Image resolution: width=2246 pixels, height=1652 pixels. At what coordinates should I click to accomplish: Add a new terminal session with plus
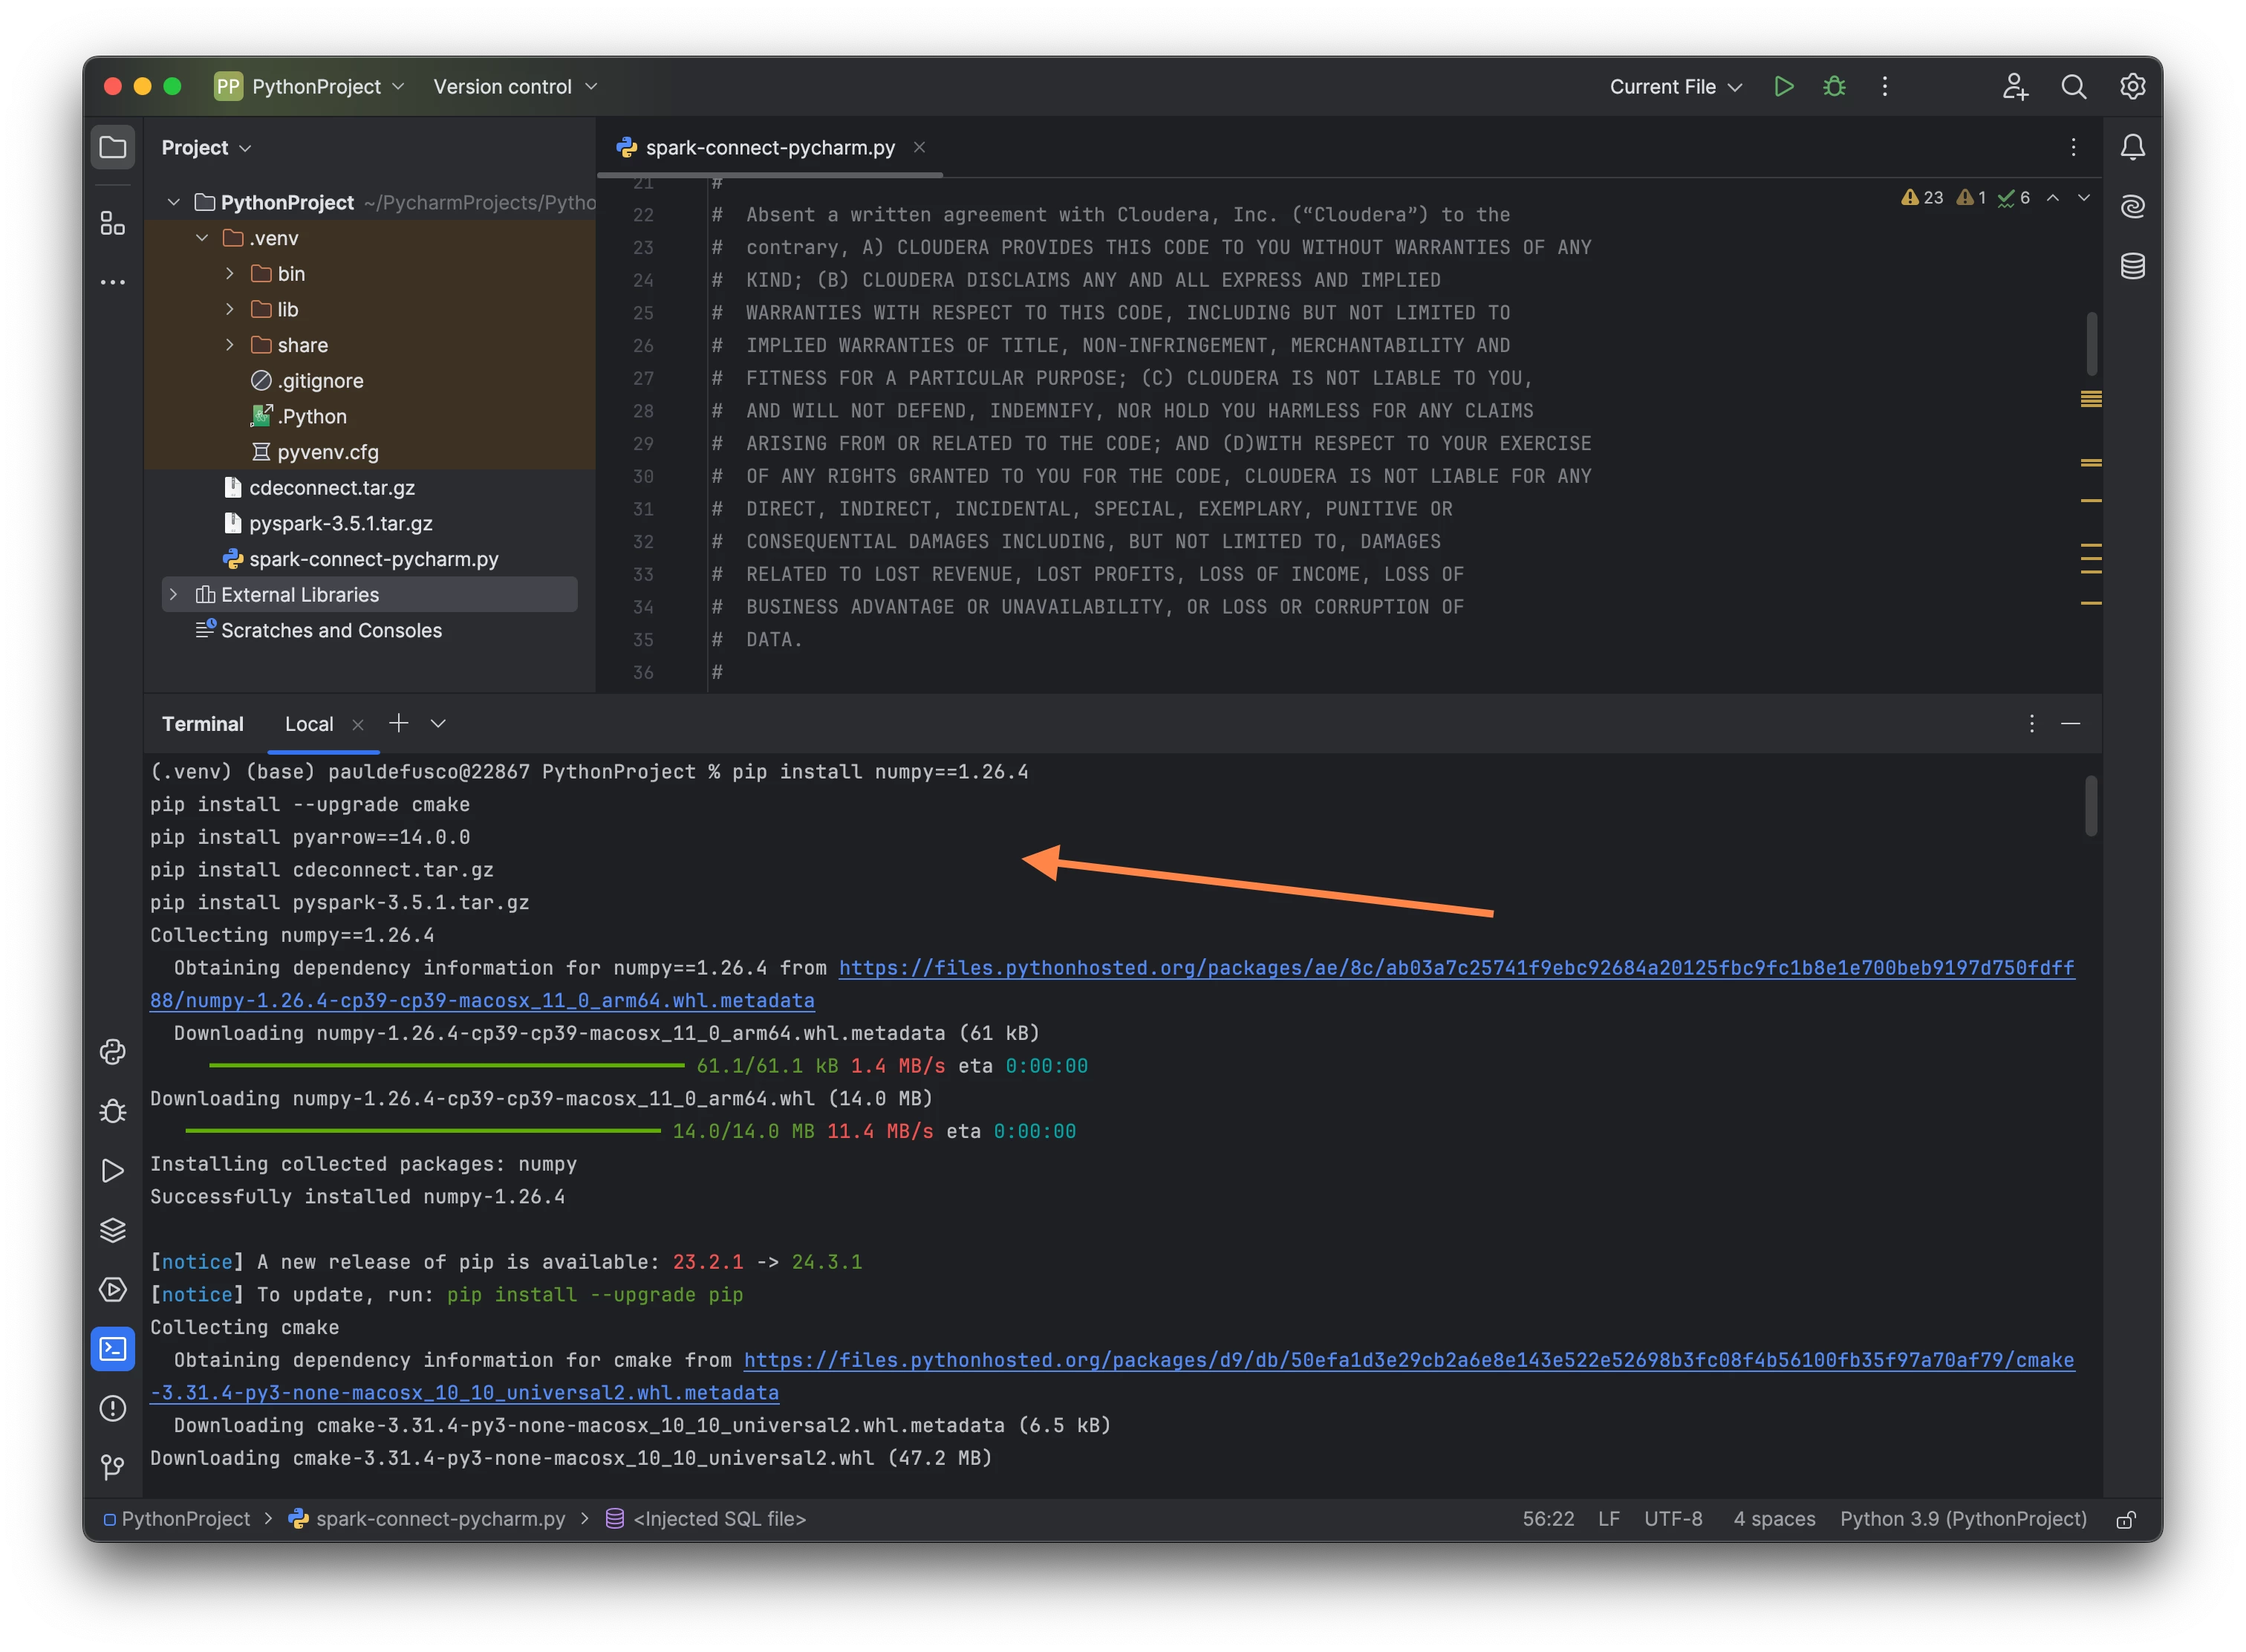[x=399, y=724]
